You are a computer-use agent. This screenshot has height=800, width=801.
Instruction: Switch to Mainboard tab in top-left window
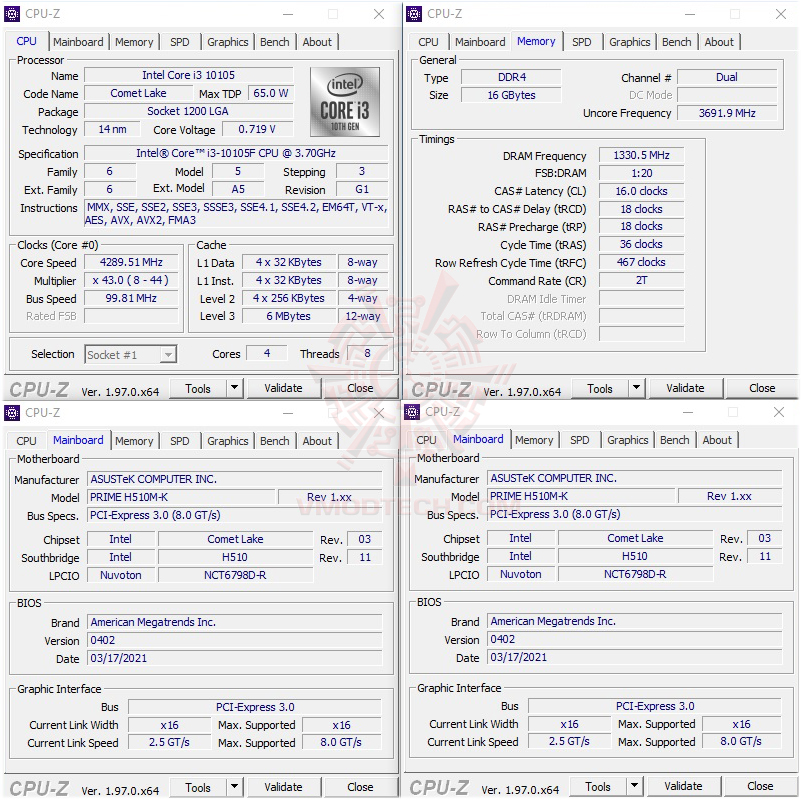pos(78,42)
